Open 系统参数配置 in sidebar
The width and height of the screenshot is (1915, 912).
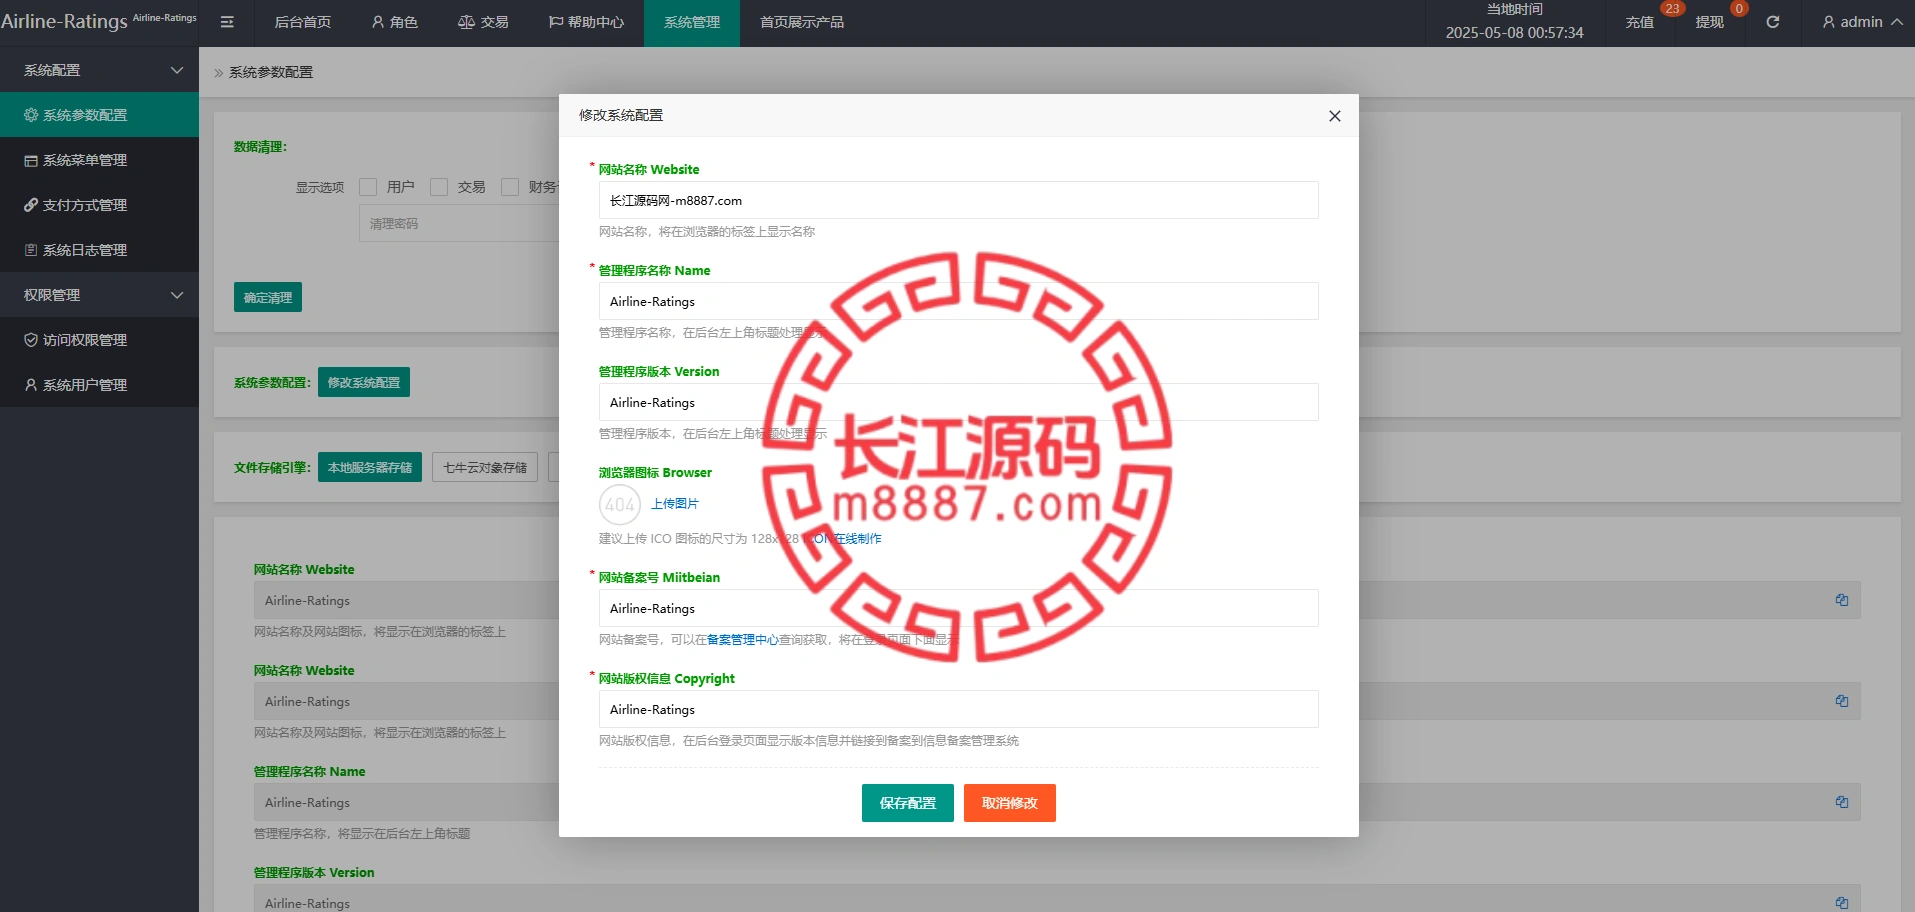99,115
